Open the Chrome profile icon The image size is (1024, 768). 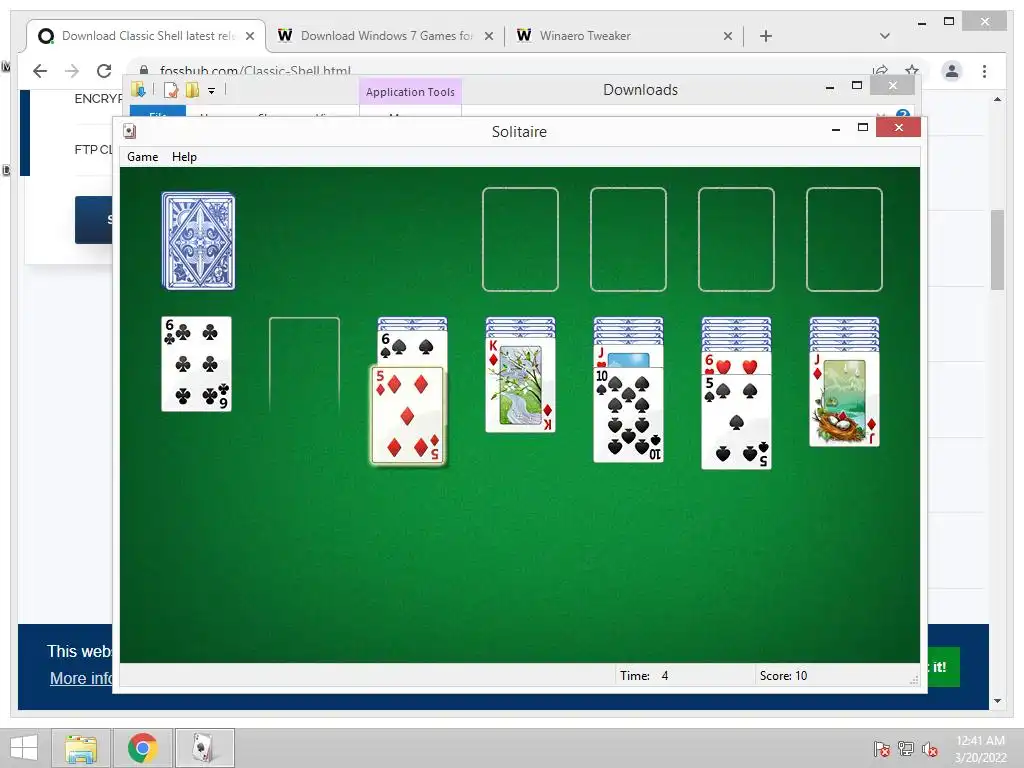(952, 71)
